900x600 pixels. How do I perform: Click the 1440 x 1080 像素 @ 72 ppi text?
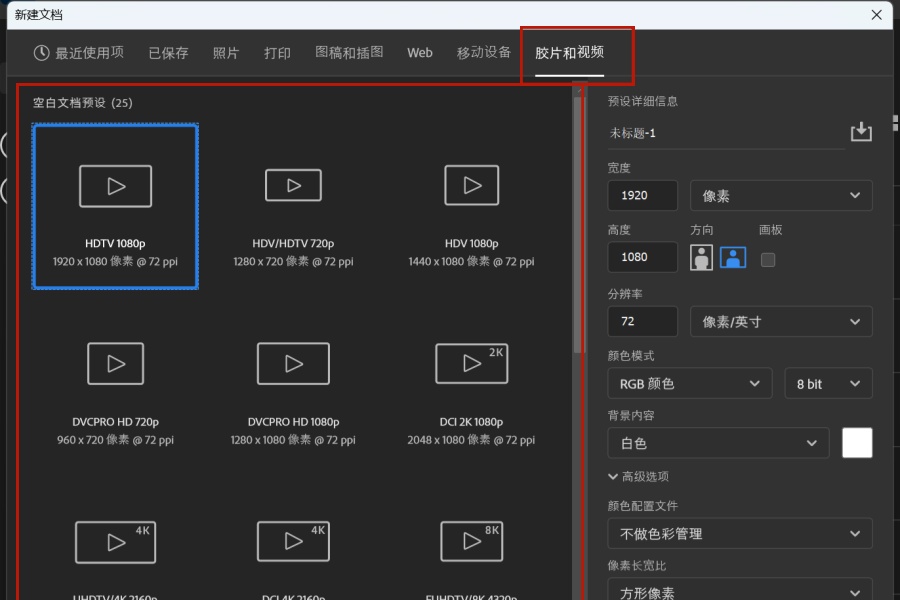click(x=471, y=261)
